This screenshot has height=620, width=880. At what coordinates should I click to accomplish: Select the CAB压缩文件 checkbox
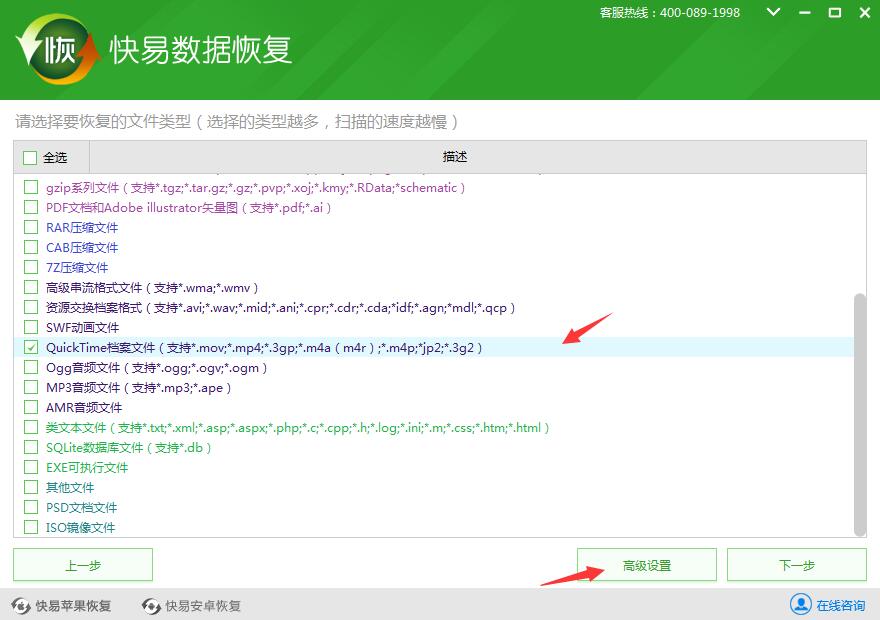pos(31,247)
